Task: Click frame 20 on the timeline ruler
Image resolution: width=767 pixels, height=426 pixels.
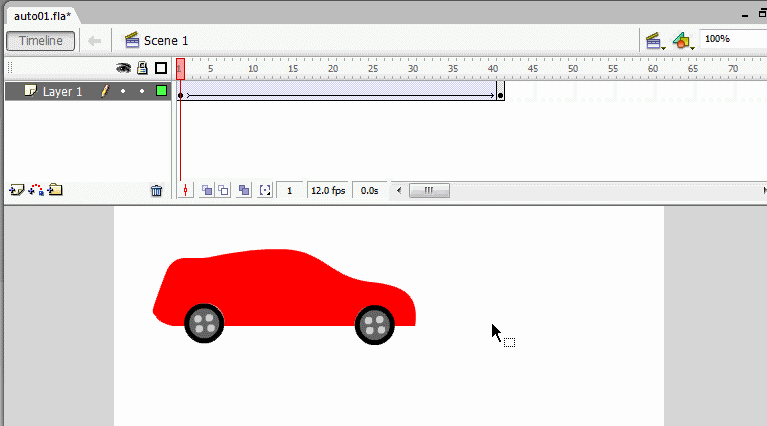Action: coord(333,68)
